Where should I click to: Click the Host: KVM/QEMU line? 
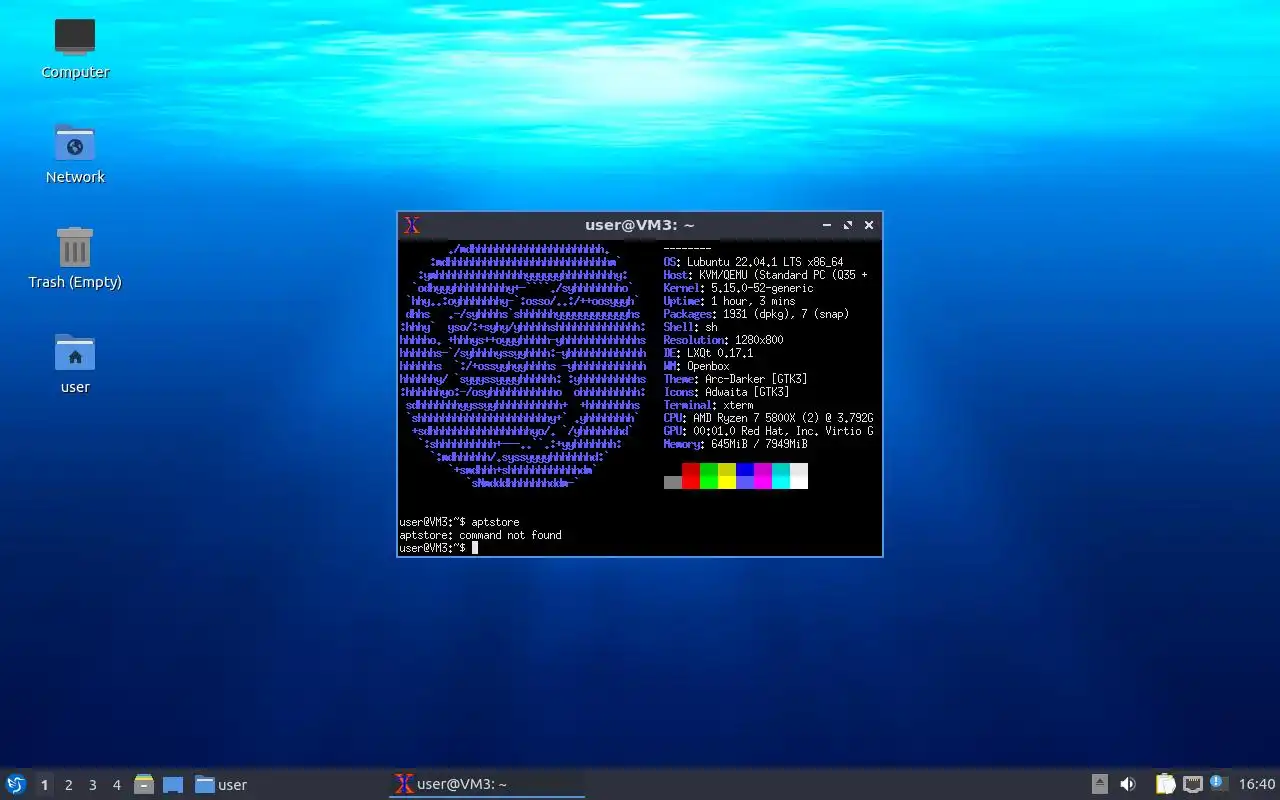765,275
